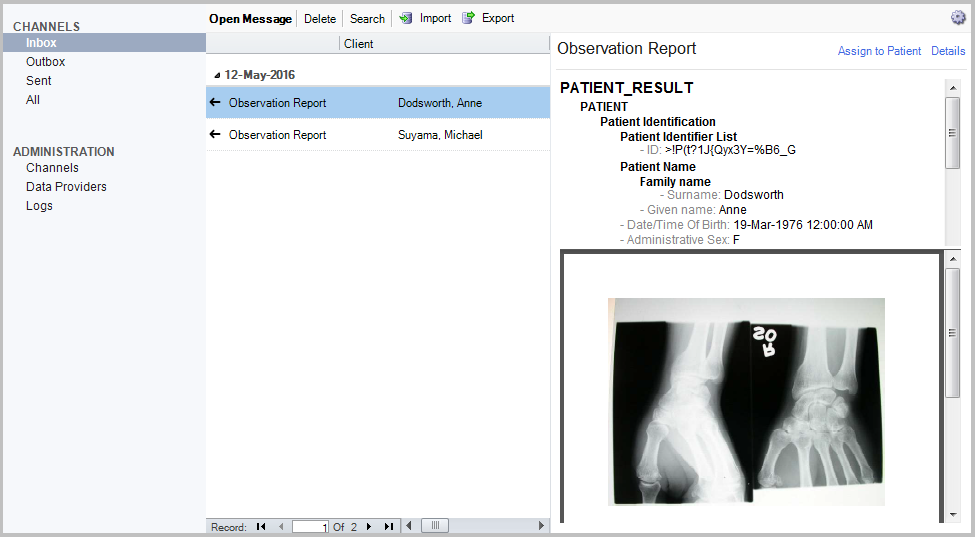Click the record number input field
This screenshot has width=975, height=537.
coord(310,526)
